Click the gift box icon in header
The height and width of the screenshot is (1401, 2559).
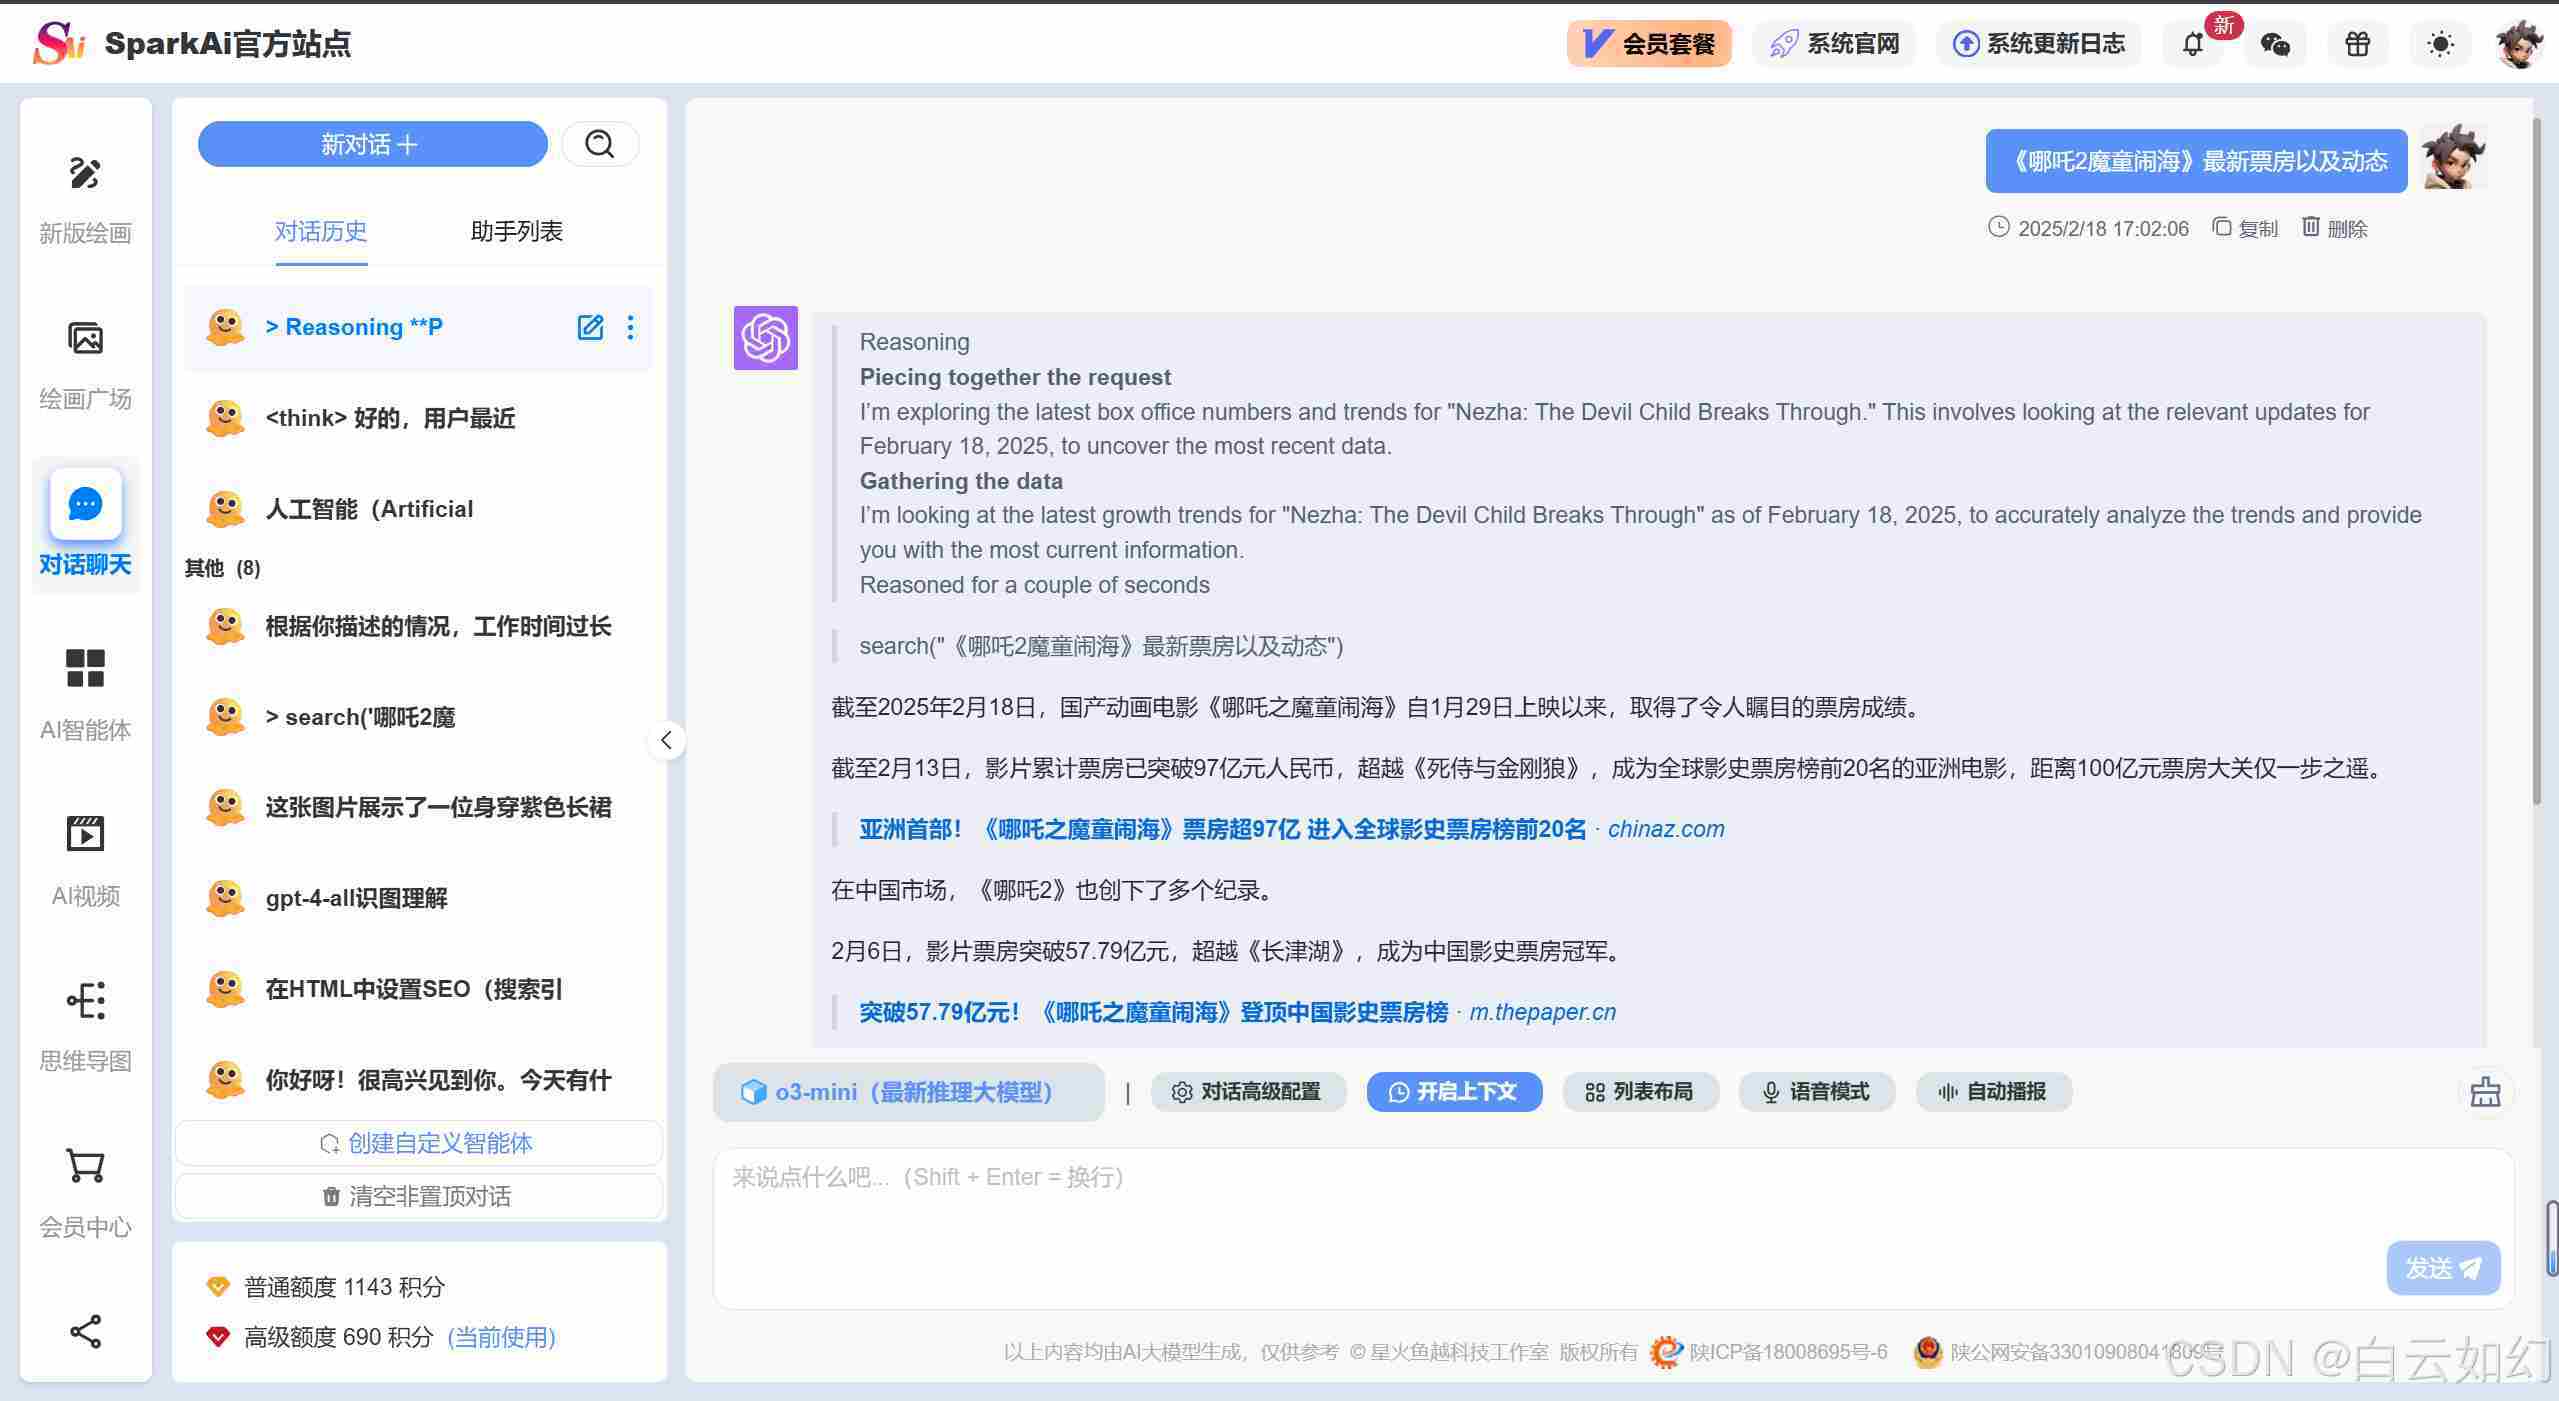coord(2358,44)
